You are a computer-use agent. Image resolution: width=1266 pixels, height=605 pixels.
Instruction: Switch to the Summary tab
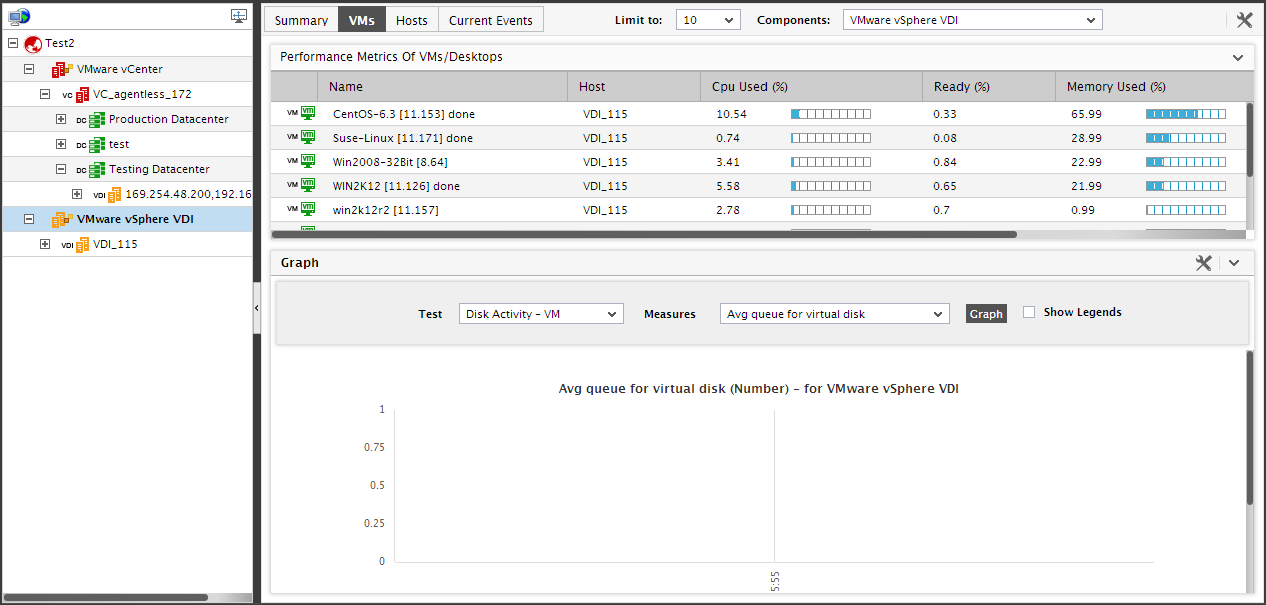tap(301, 20)
